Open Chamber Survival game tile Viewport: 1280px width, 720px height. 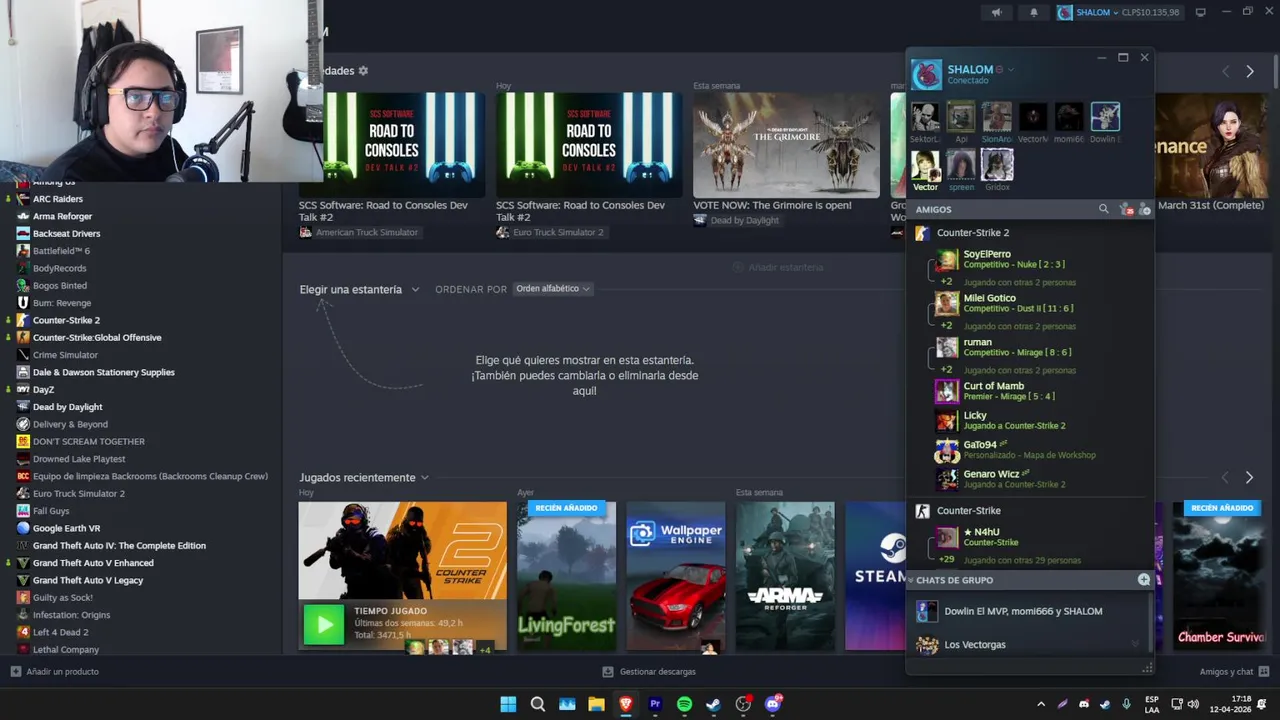pos(1220,577)
